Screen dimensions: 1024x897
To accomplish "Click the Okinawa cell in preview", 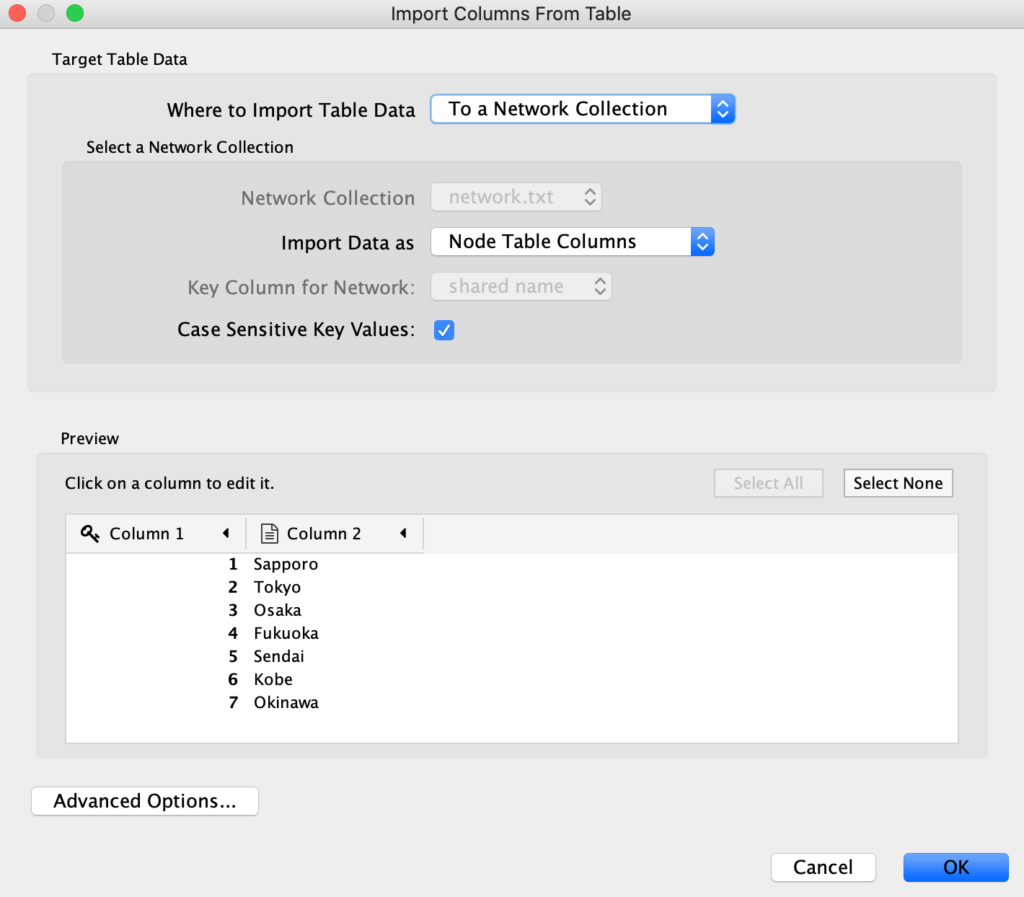I will pos(286,702).
